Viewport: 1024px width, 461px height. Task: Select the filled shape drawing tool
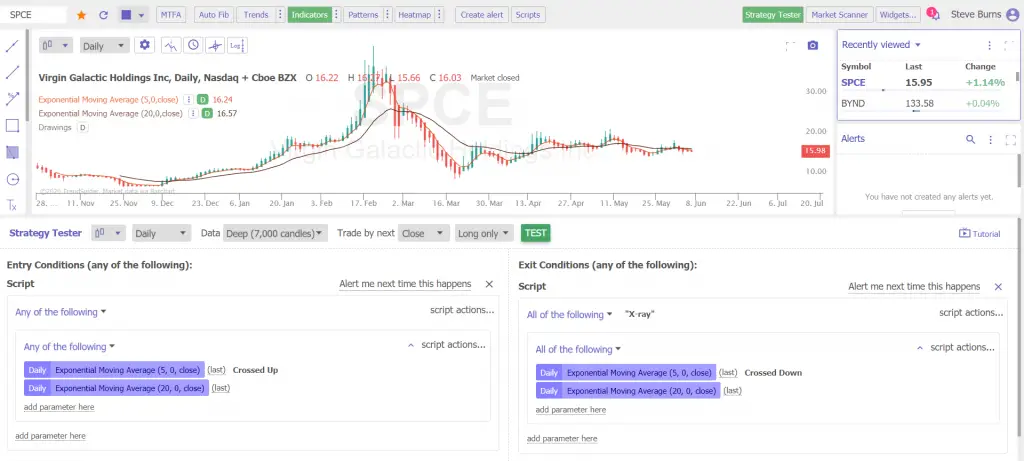pyautogui.click(x=12, y=152)
